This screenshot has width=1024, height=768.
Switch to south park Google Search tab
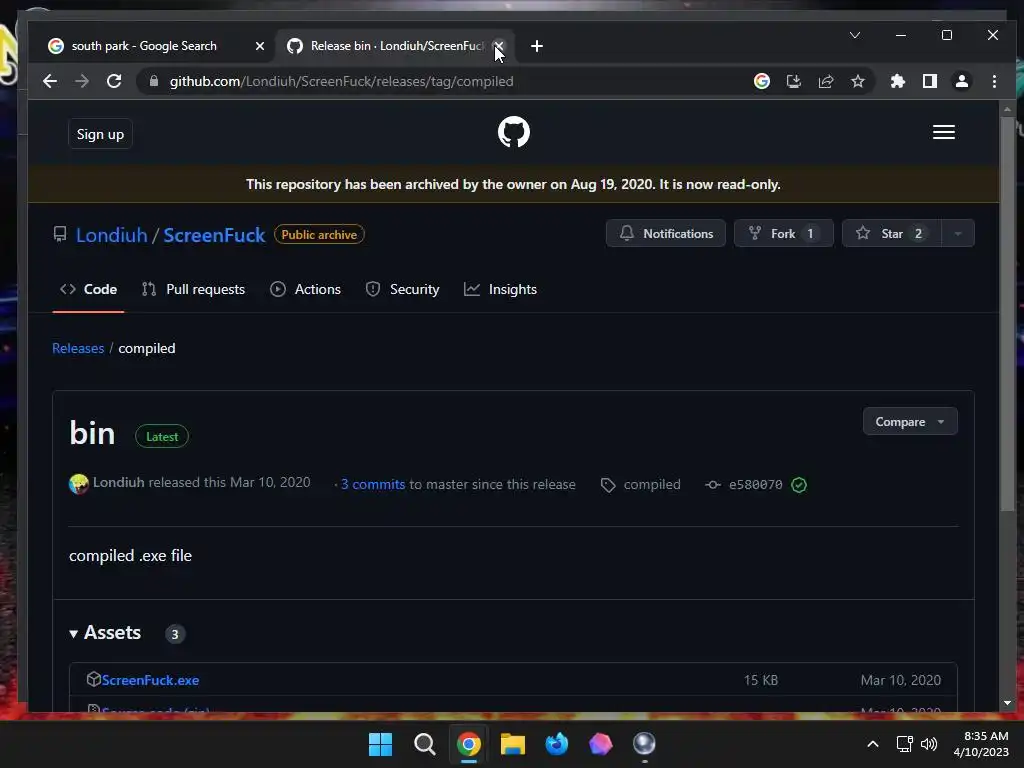coord(144,46)
